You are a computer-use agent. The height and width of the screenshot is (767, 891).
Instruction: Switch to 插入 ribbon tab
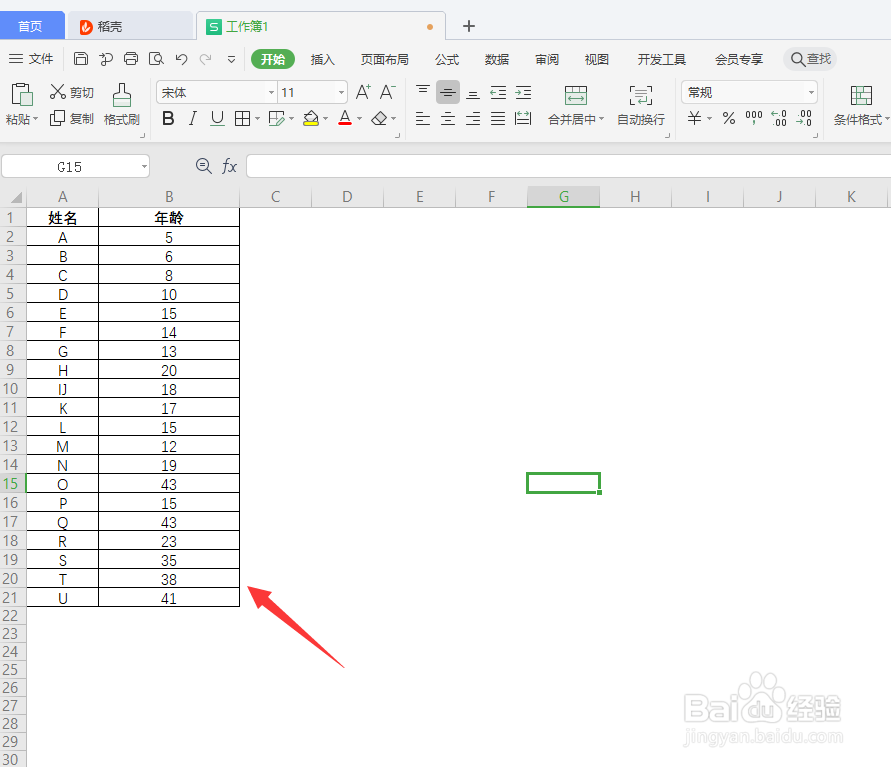point(323,59)
